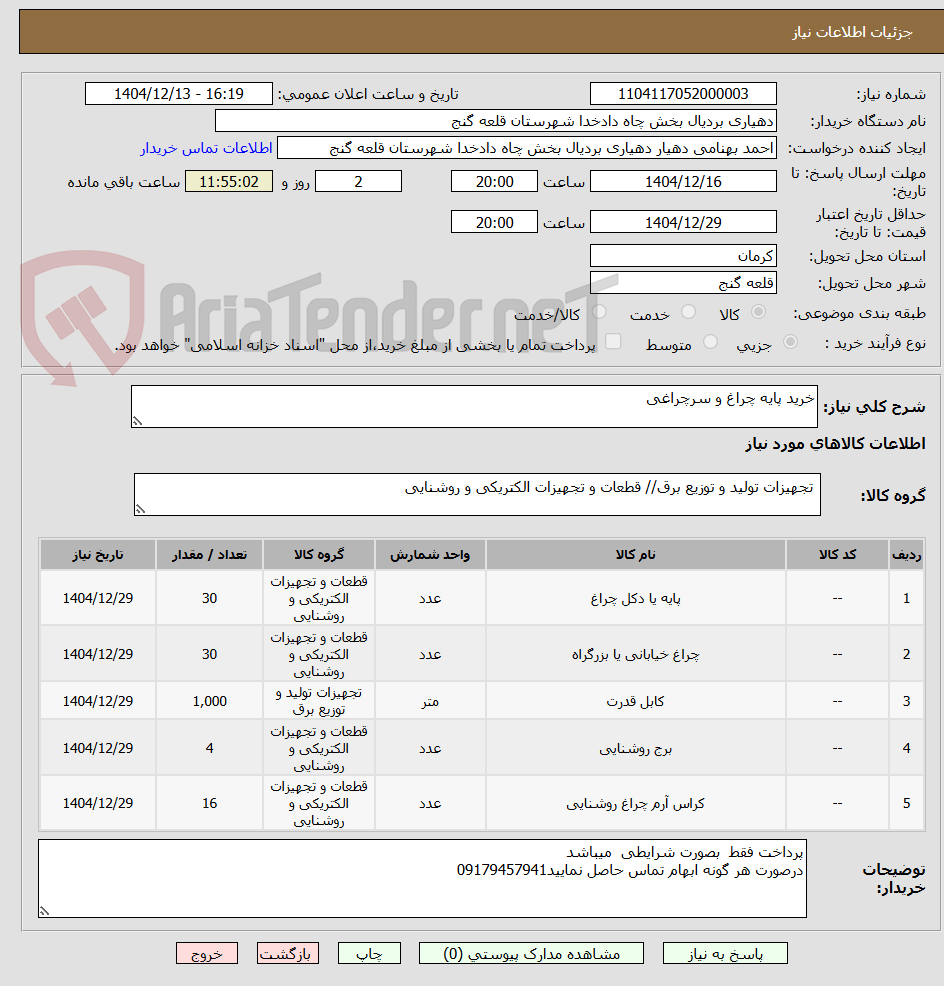Screen dimensions: 944x986
Task: Select the جزیی purchase type radio
Action: click(791, 343)
